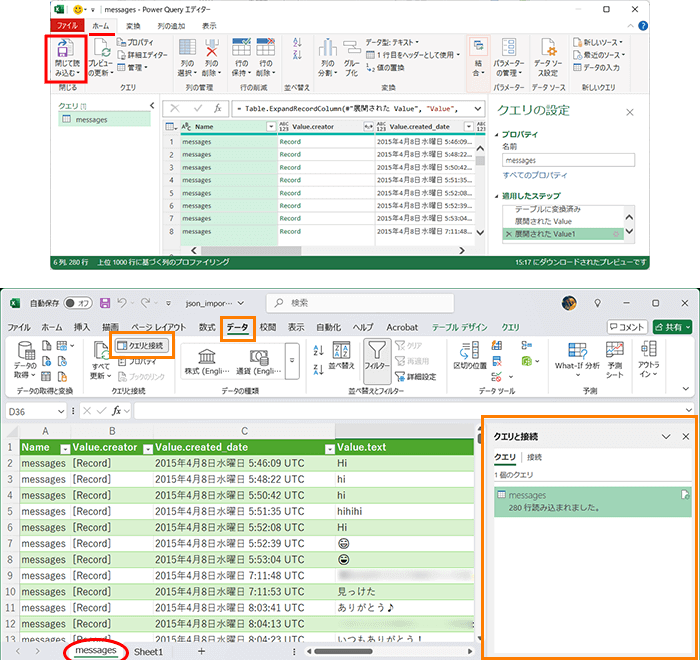The image size is (700, 660).
Task: Open Data Source Settings in Power Query
Action: [548, 58]
